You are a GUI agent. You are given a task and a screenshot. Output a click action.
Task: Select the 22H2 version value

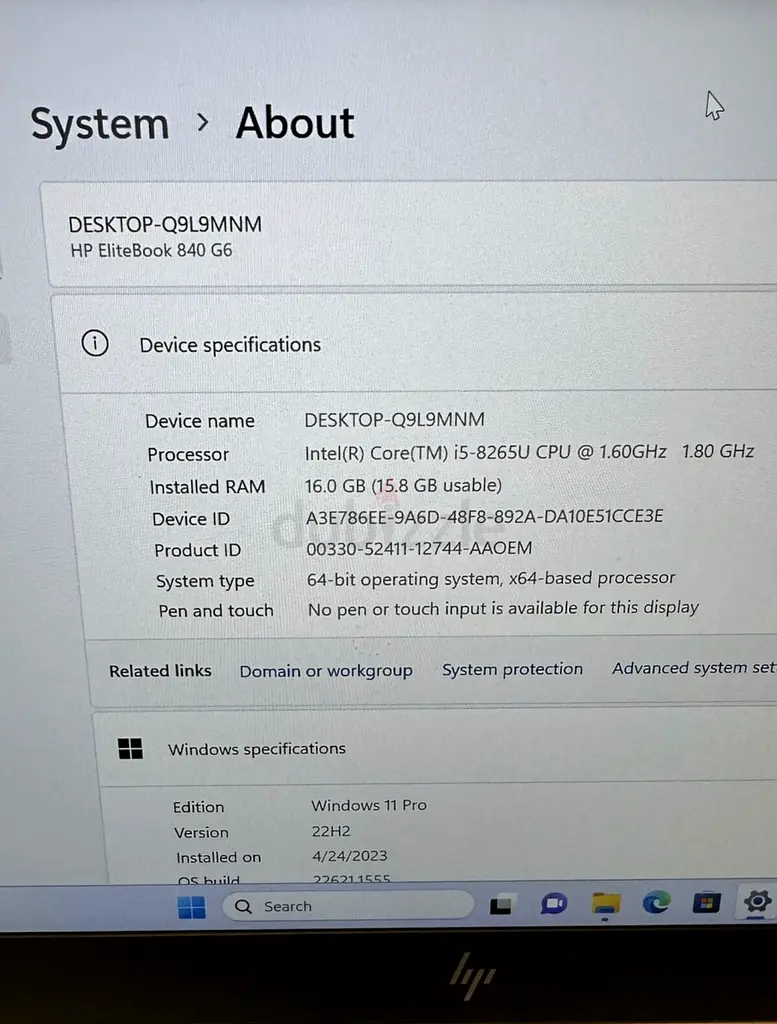[331, 831]
